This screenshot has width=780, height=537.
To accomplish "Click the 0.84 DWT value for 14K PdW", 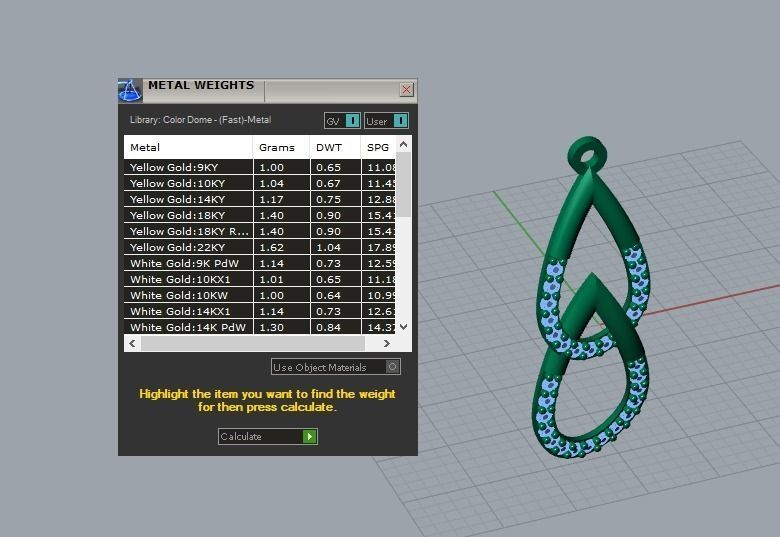I will 328,327.
